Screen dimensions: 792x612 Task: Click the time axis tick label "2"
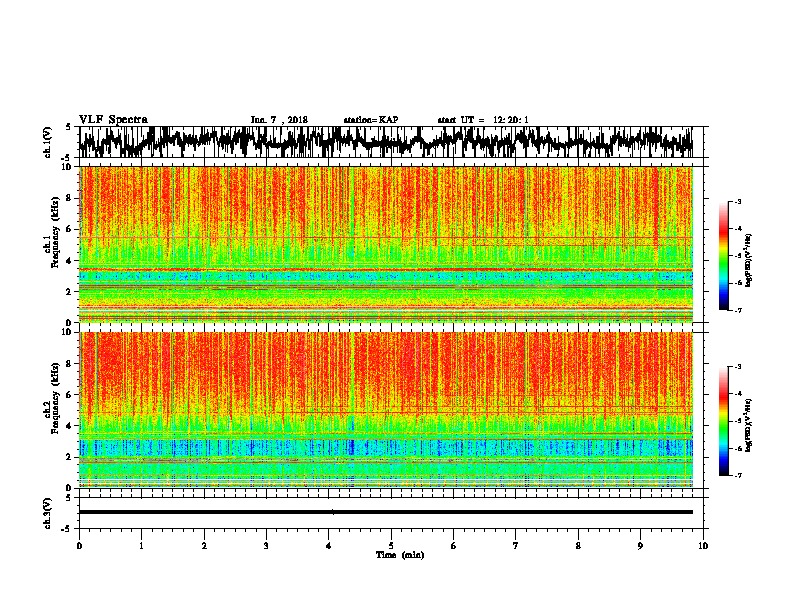(204, 546)
